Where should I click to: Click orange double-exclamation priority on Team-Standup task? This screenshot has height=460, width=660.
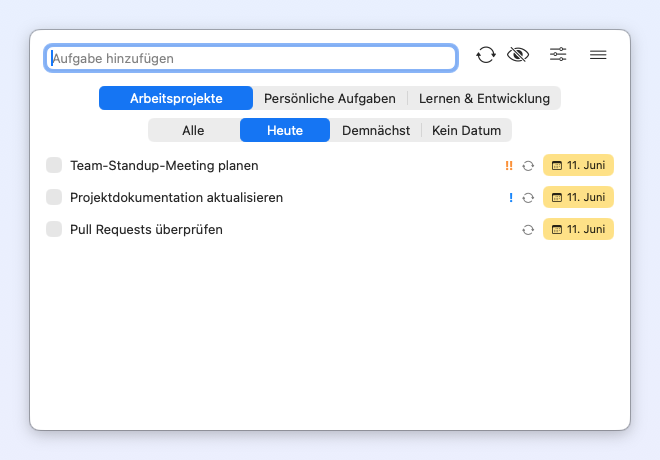509,165
